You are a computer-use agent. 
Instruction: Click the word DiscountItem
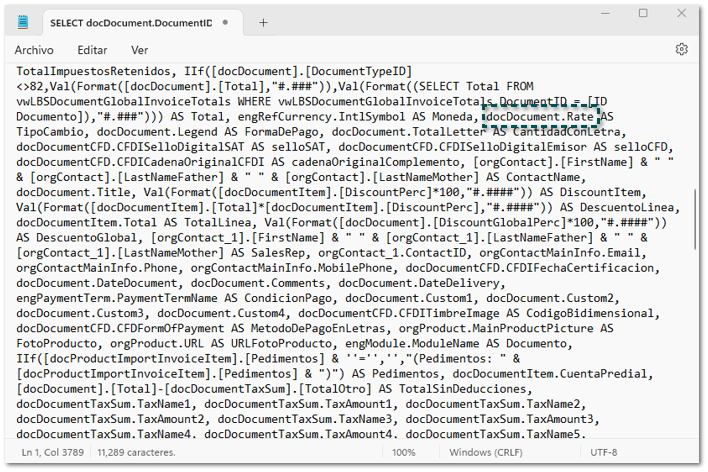pyautogui.click(x=600, y=192)
